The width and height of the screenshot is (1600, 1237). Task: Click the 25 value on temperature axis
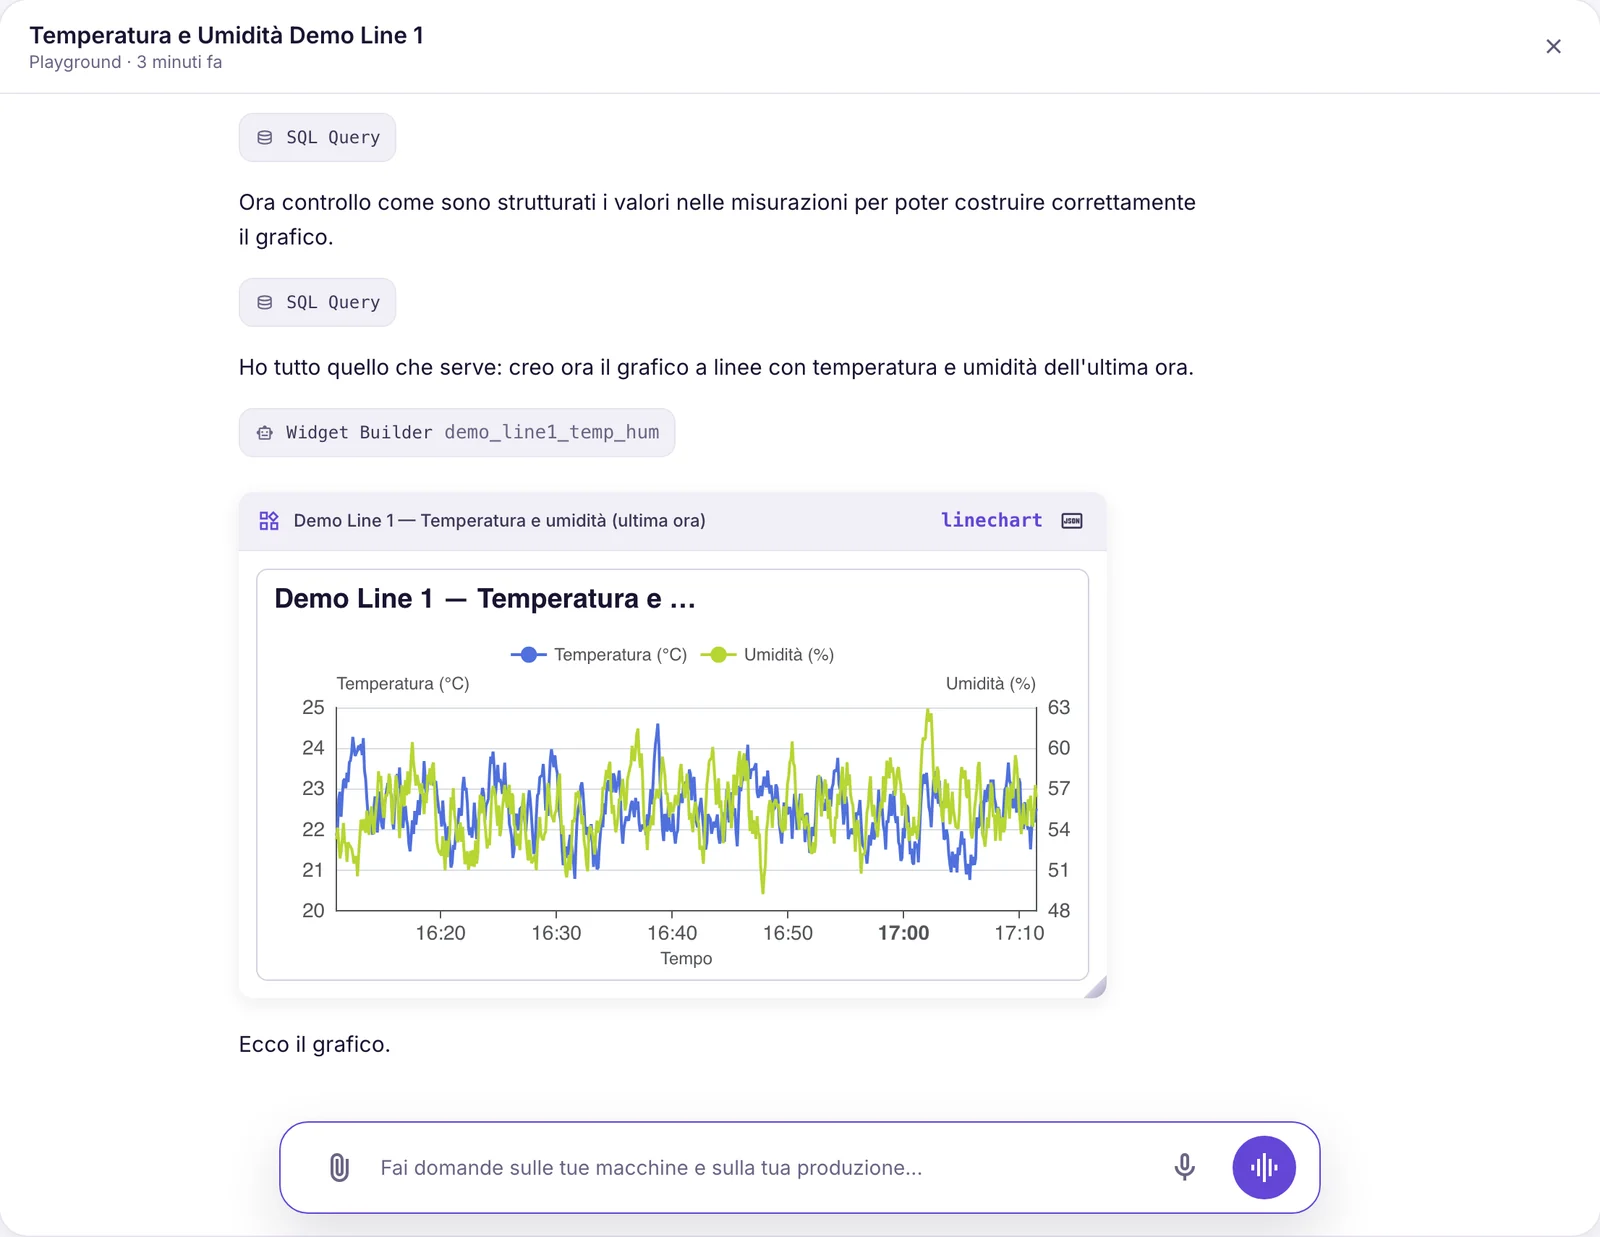[x=313, y=708]
